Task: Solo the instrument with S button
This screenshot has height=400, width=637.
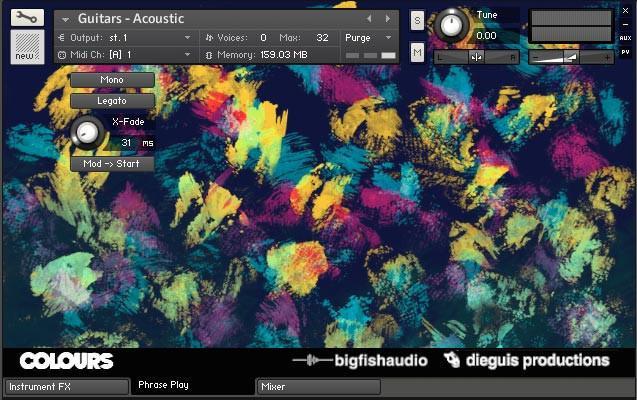Action: pyautogui.click(x=417, y=22)
